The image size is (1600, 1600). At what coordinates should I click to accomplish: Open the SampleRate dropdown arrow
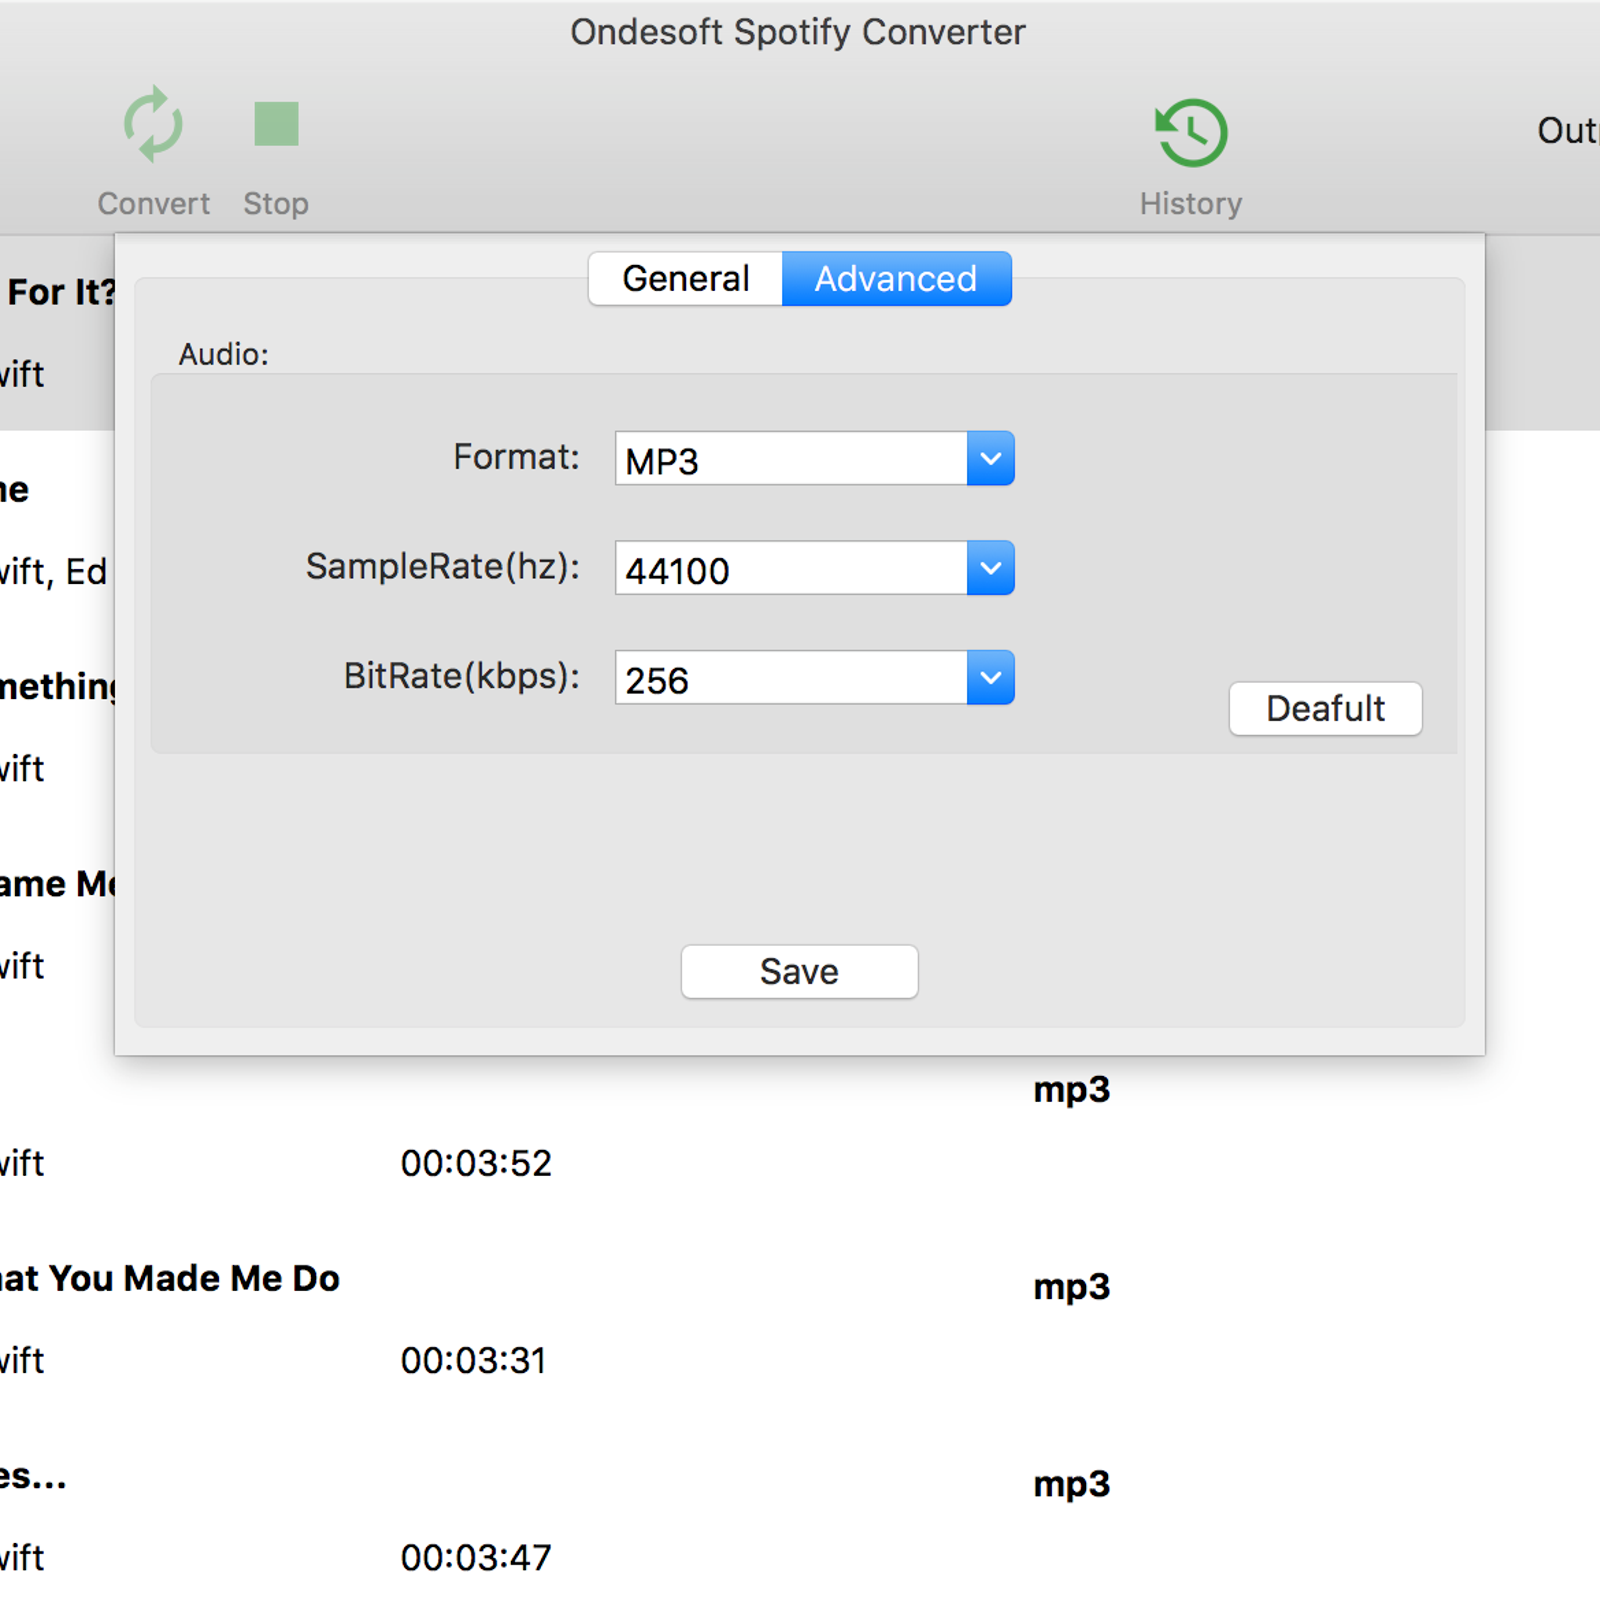pos(990,569)
